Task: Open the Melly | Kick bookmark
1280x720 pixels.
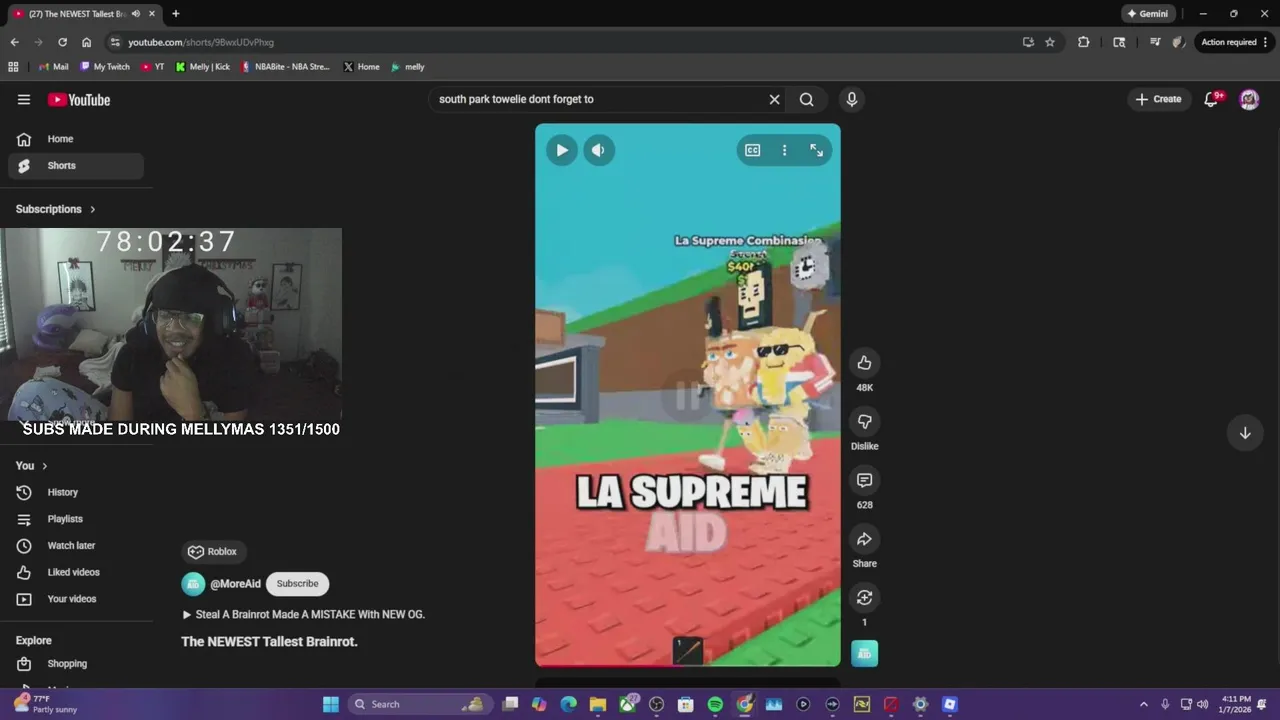Action: pyautogui.click(x=203, y=67)
